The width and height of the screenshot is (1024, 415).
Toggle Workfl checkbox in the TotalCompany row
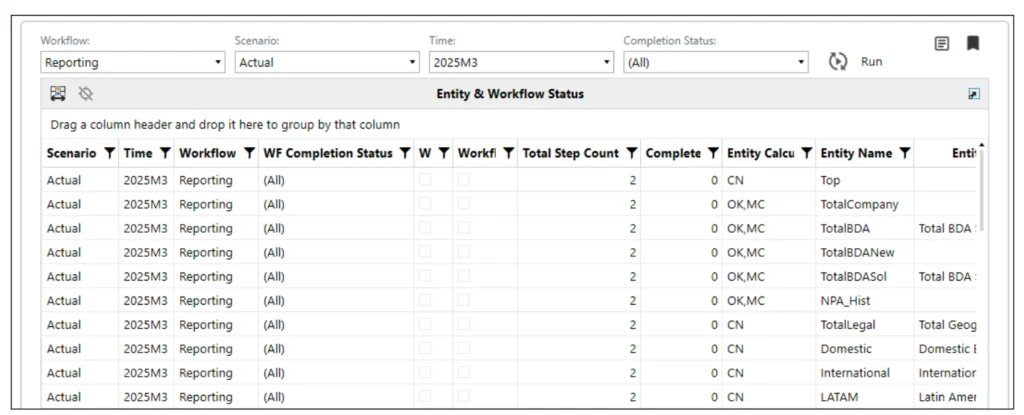tap(464, 204)
